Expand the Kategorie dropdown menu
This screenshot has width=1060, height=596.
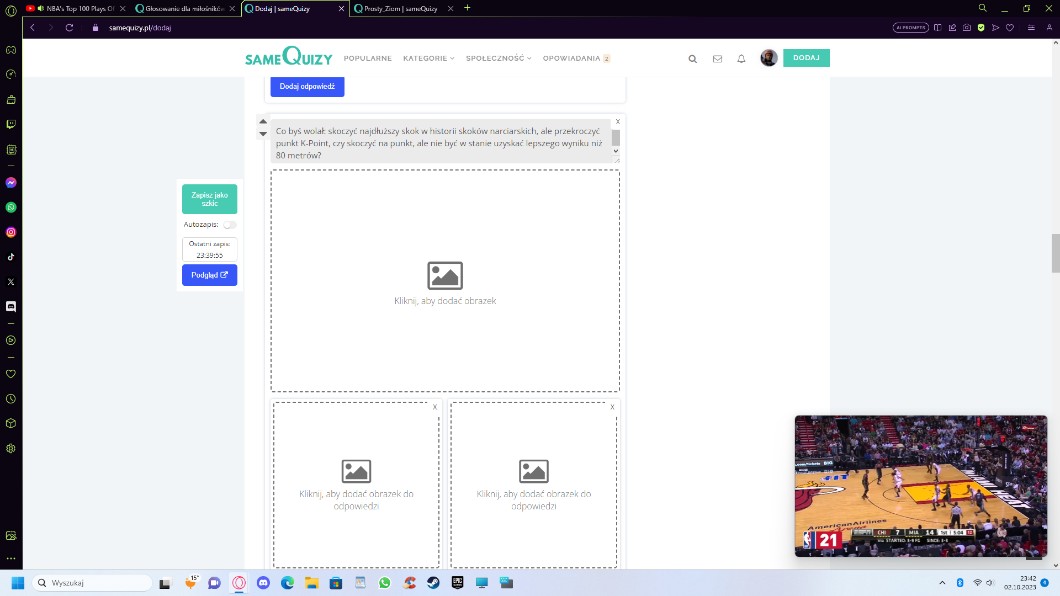[x=428, y=58]
